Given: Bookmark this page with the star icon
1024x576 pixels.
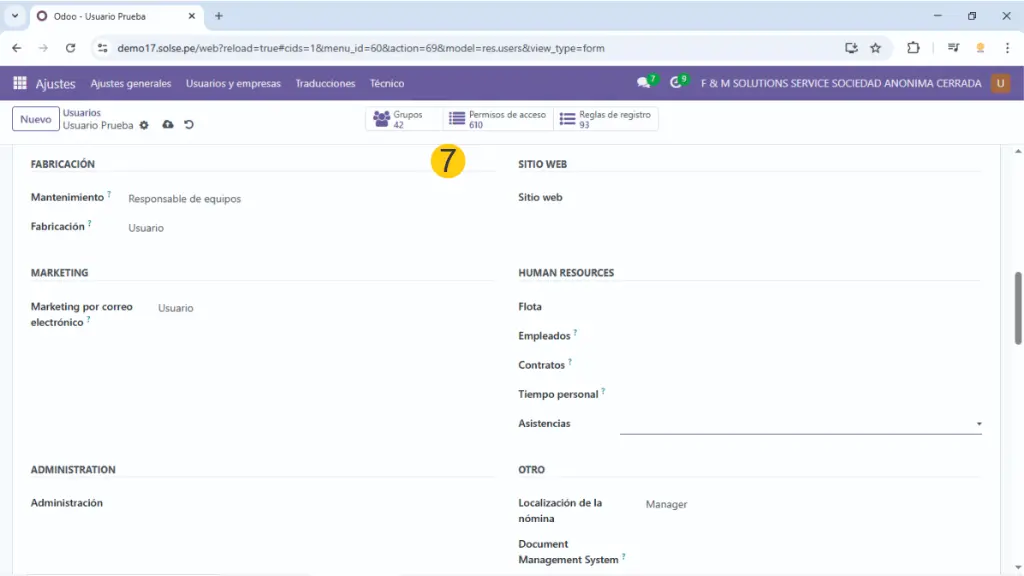Looking at the screenshot, I should (875, 48).
